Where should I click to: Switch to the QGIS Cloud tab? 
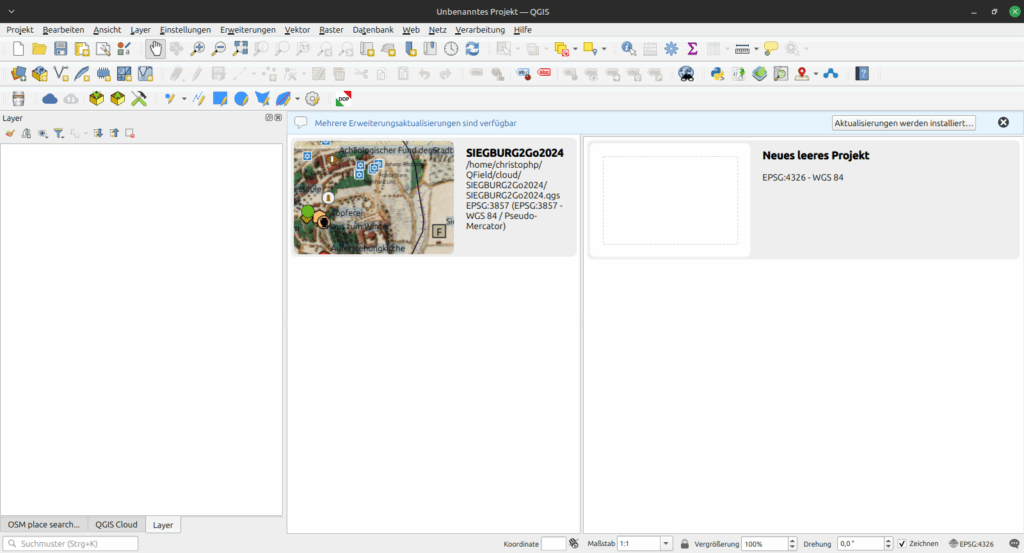(116, 524)
